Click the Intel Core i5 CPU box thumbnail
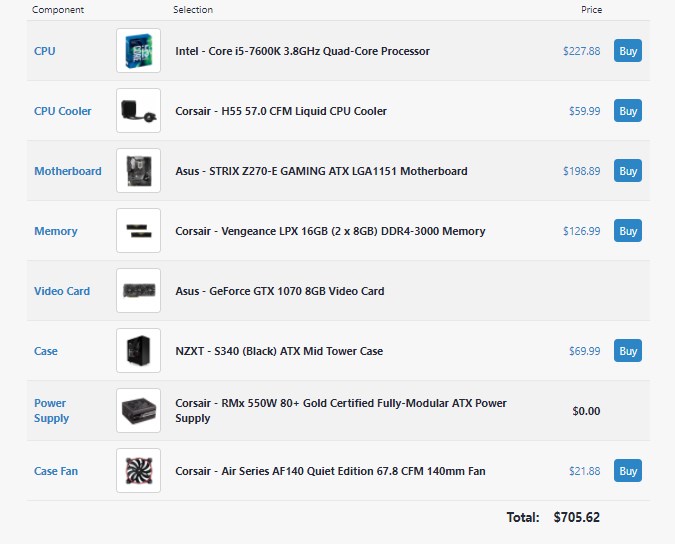Image resolution: width=675 pixels, height=544 pixels. (138, 51)
